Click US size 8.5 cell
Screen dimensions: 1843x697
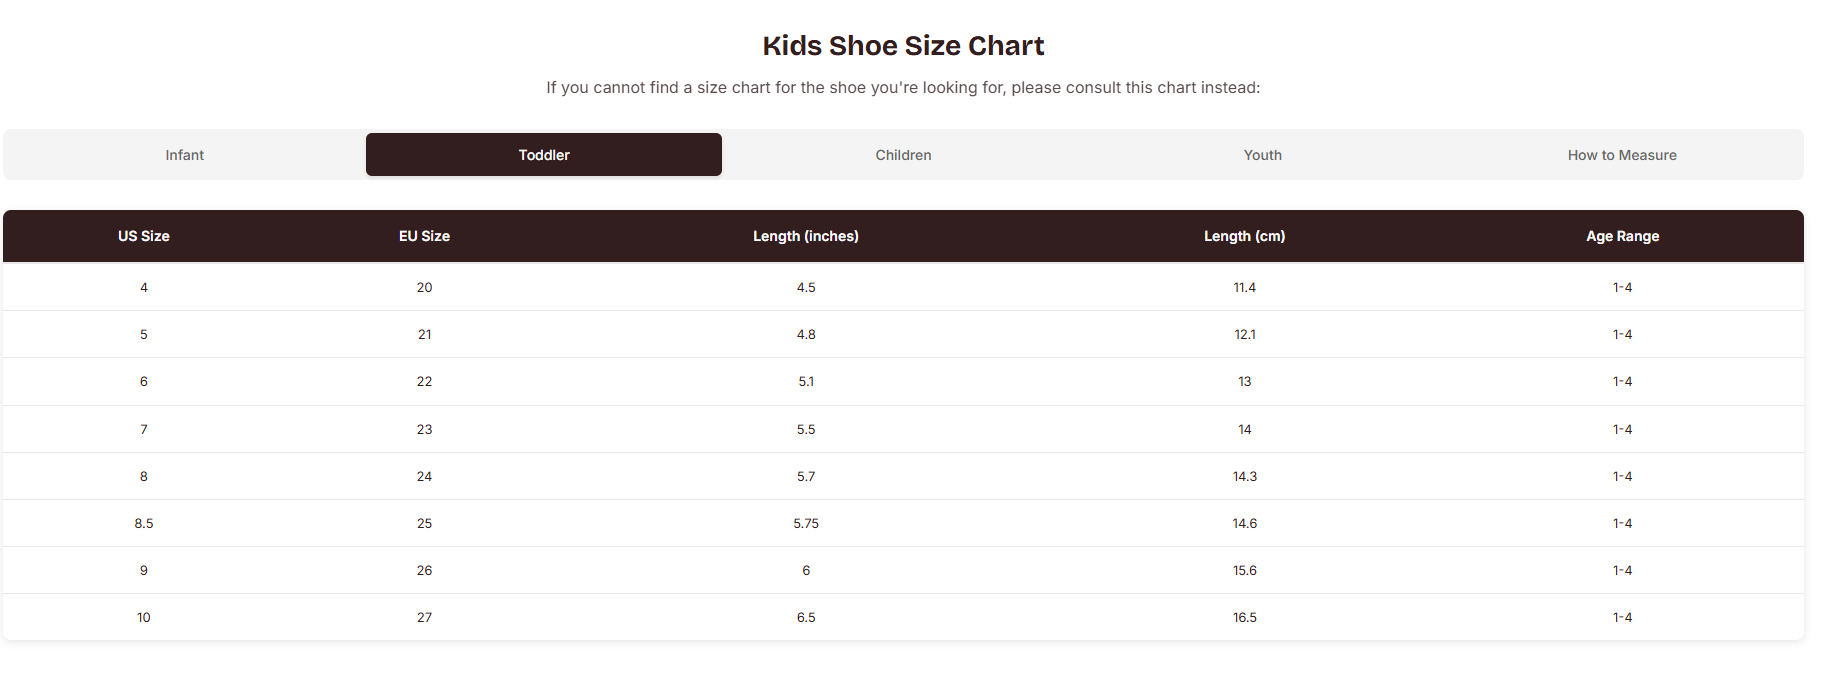(144, 523)
